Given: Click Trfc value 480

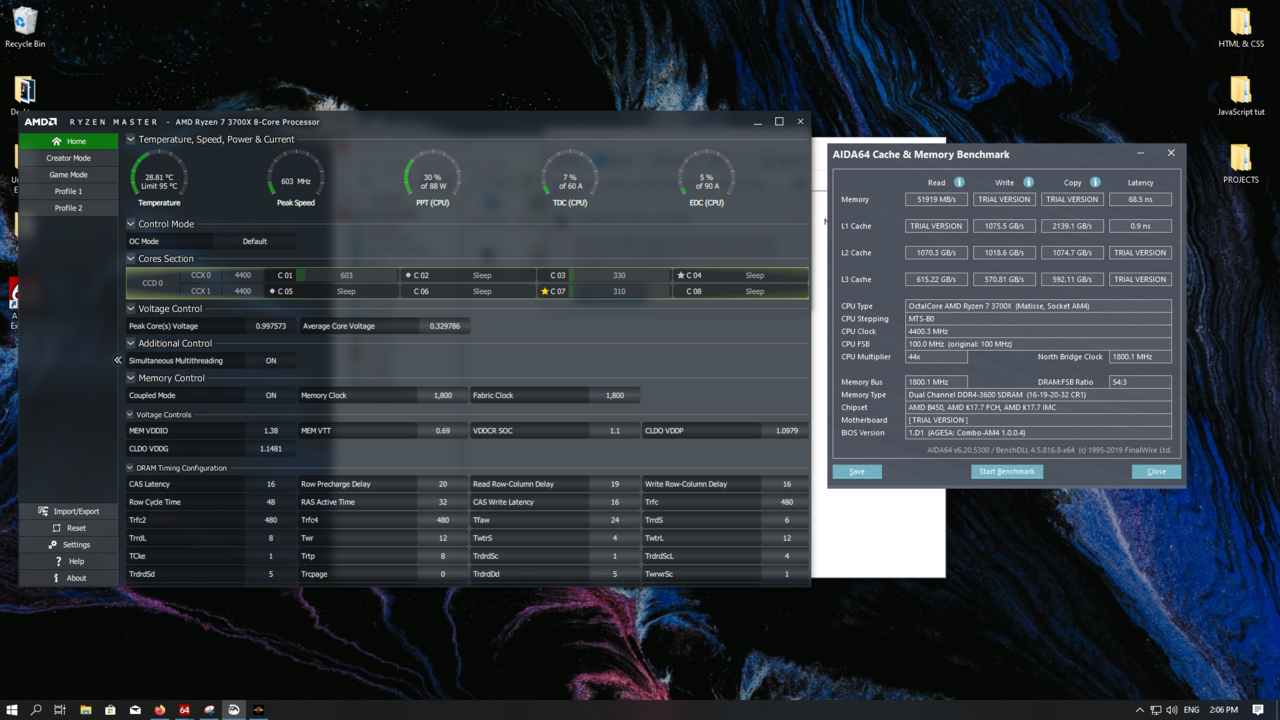Looking at the screenshot, I should [787, 502].
